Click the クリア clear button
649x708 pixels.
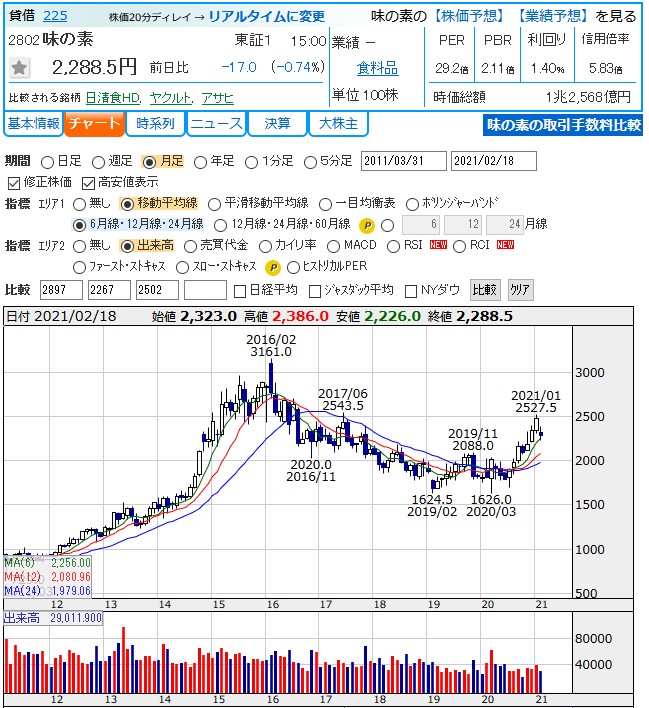pyautogui.click(x=520, y=289)
